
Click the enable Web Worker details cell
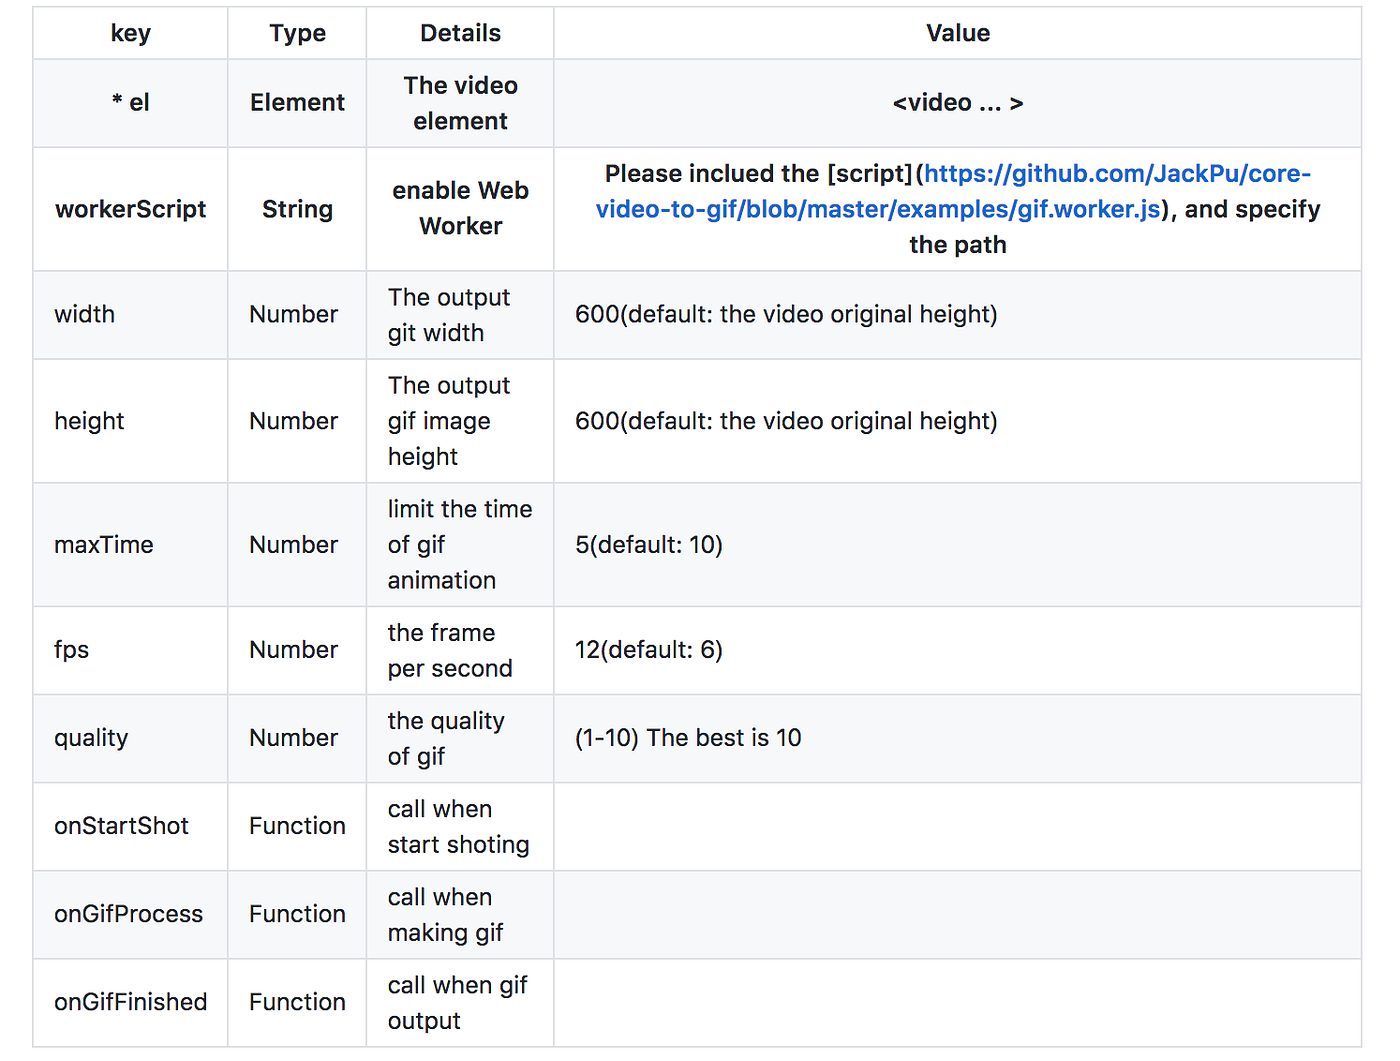click(x=460, y=209)
